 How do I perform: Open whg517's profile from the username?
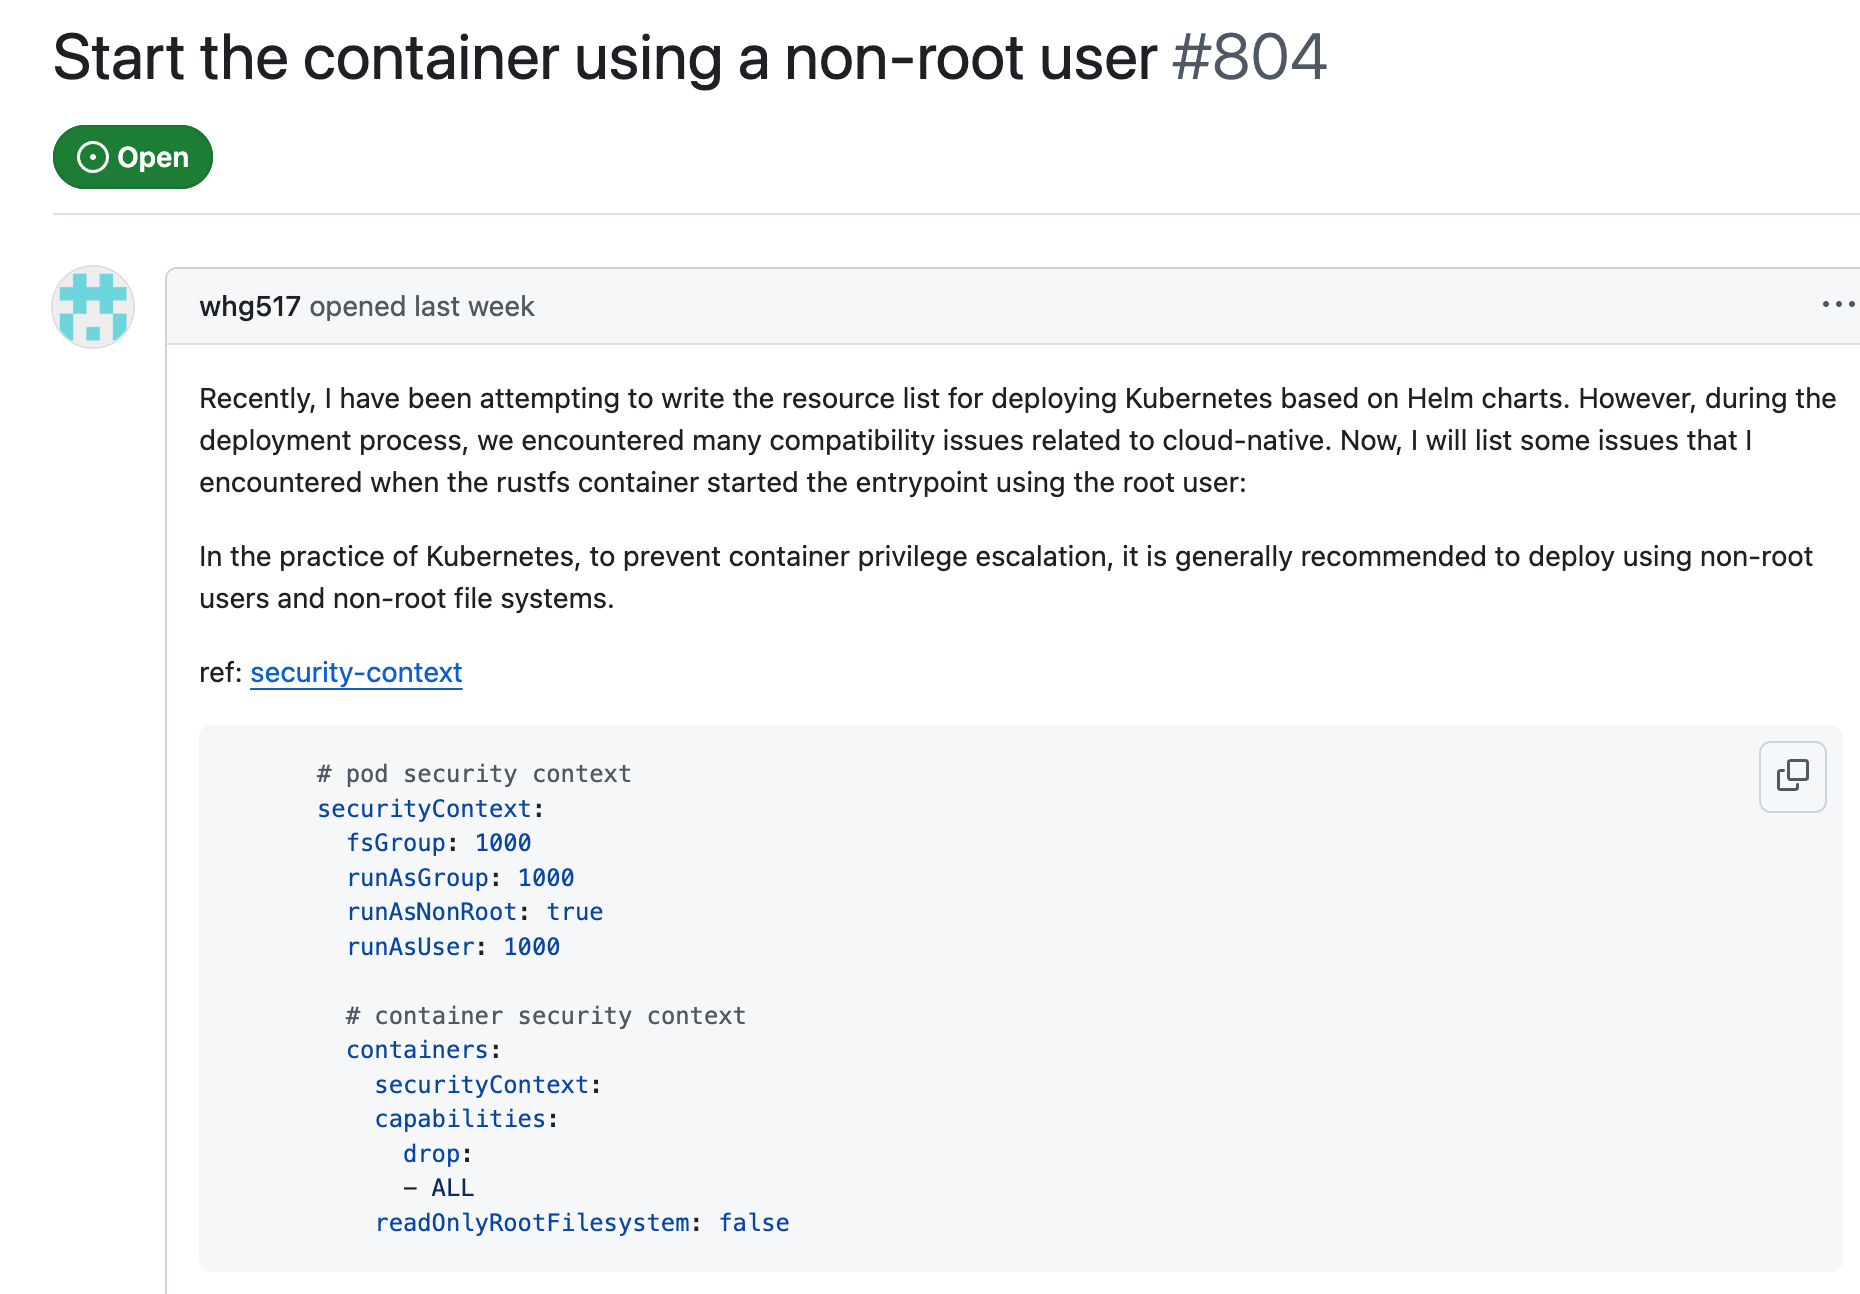249,306
